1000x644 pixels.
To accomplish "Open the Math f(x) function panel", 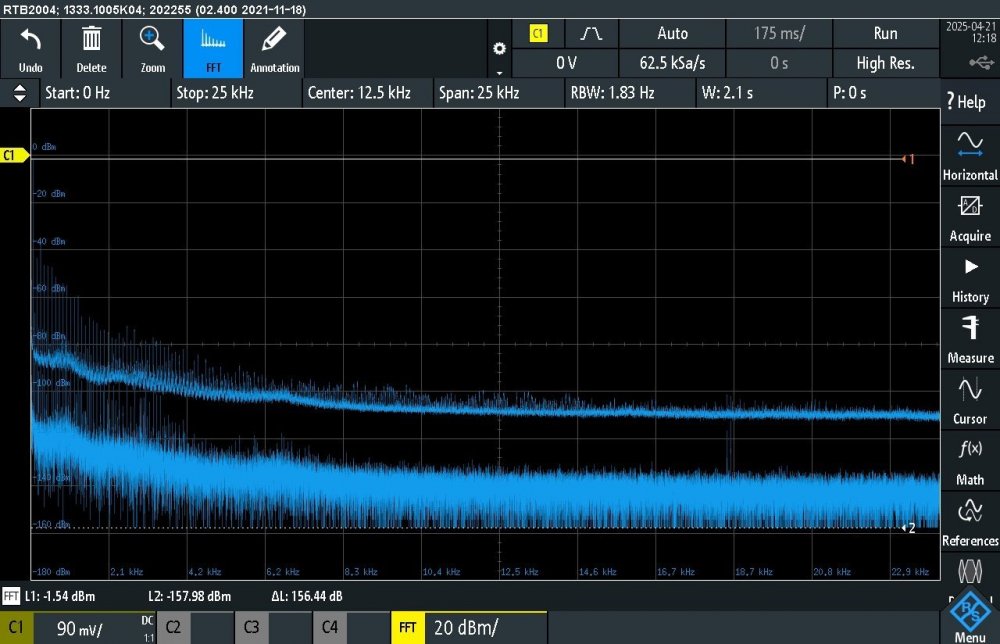I will tap(969, 461).
